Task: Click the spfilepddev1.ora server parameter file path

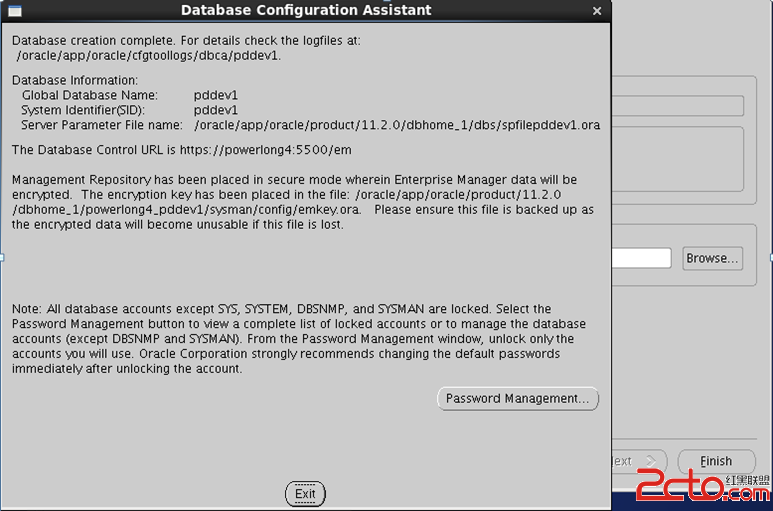Action: [x=397, y=125]
